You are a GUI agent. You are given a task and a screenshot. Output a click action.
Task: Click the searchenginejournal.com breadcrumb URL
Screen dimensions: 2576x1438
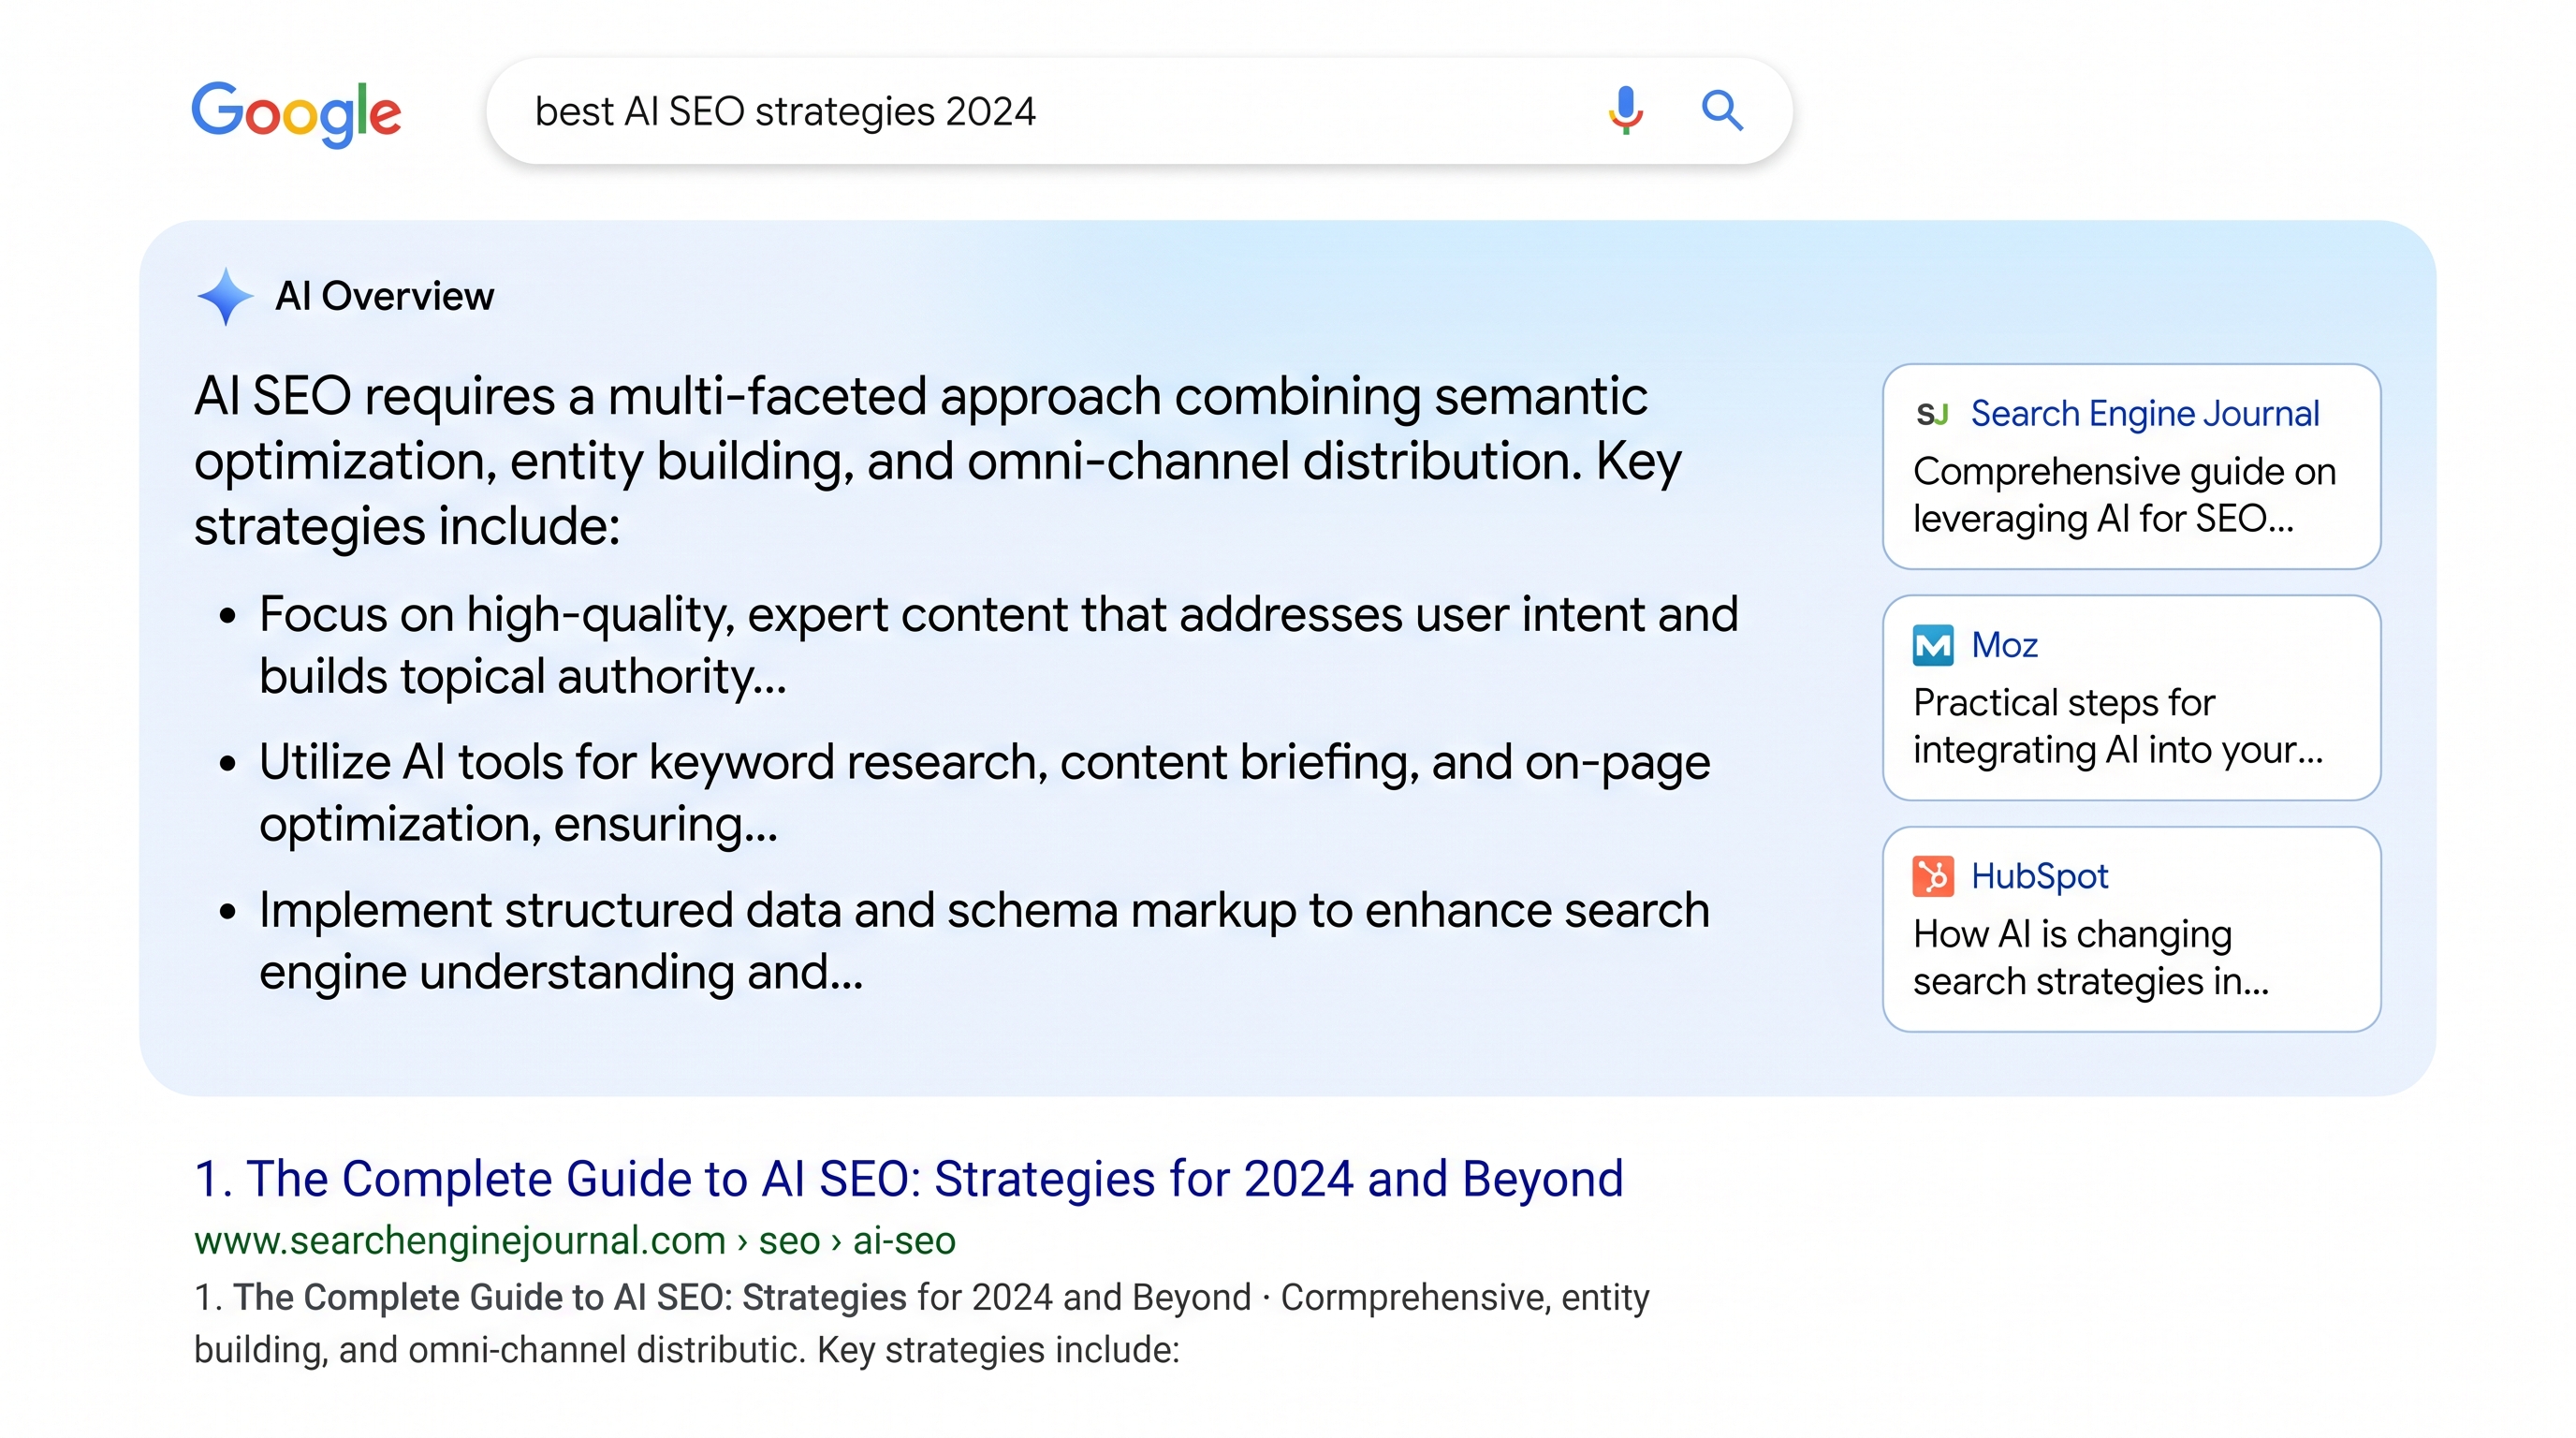(574, 1240)
